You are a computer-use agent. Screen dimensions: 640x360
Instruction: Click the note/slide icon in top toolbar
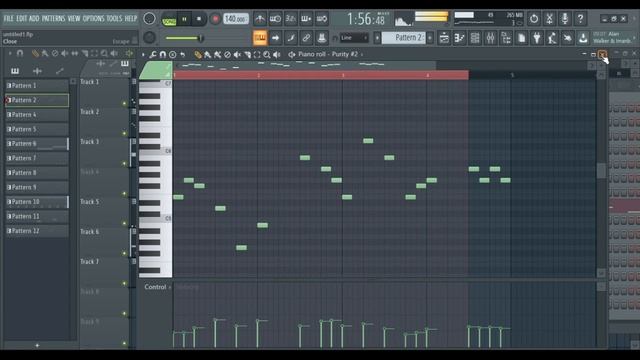(291, 38)
